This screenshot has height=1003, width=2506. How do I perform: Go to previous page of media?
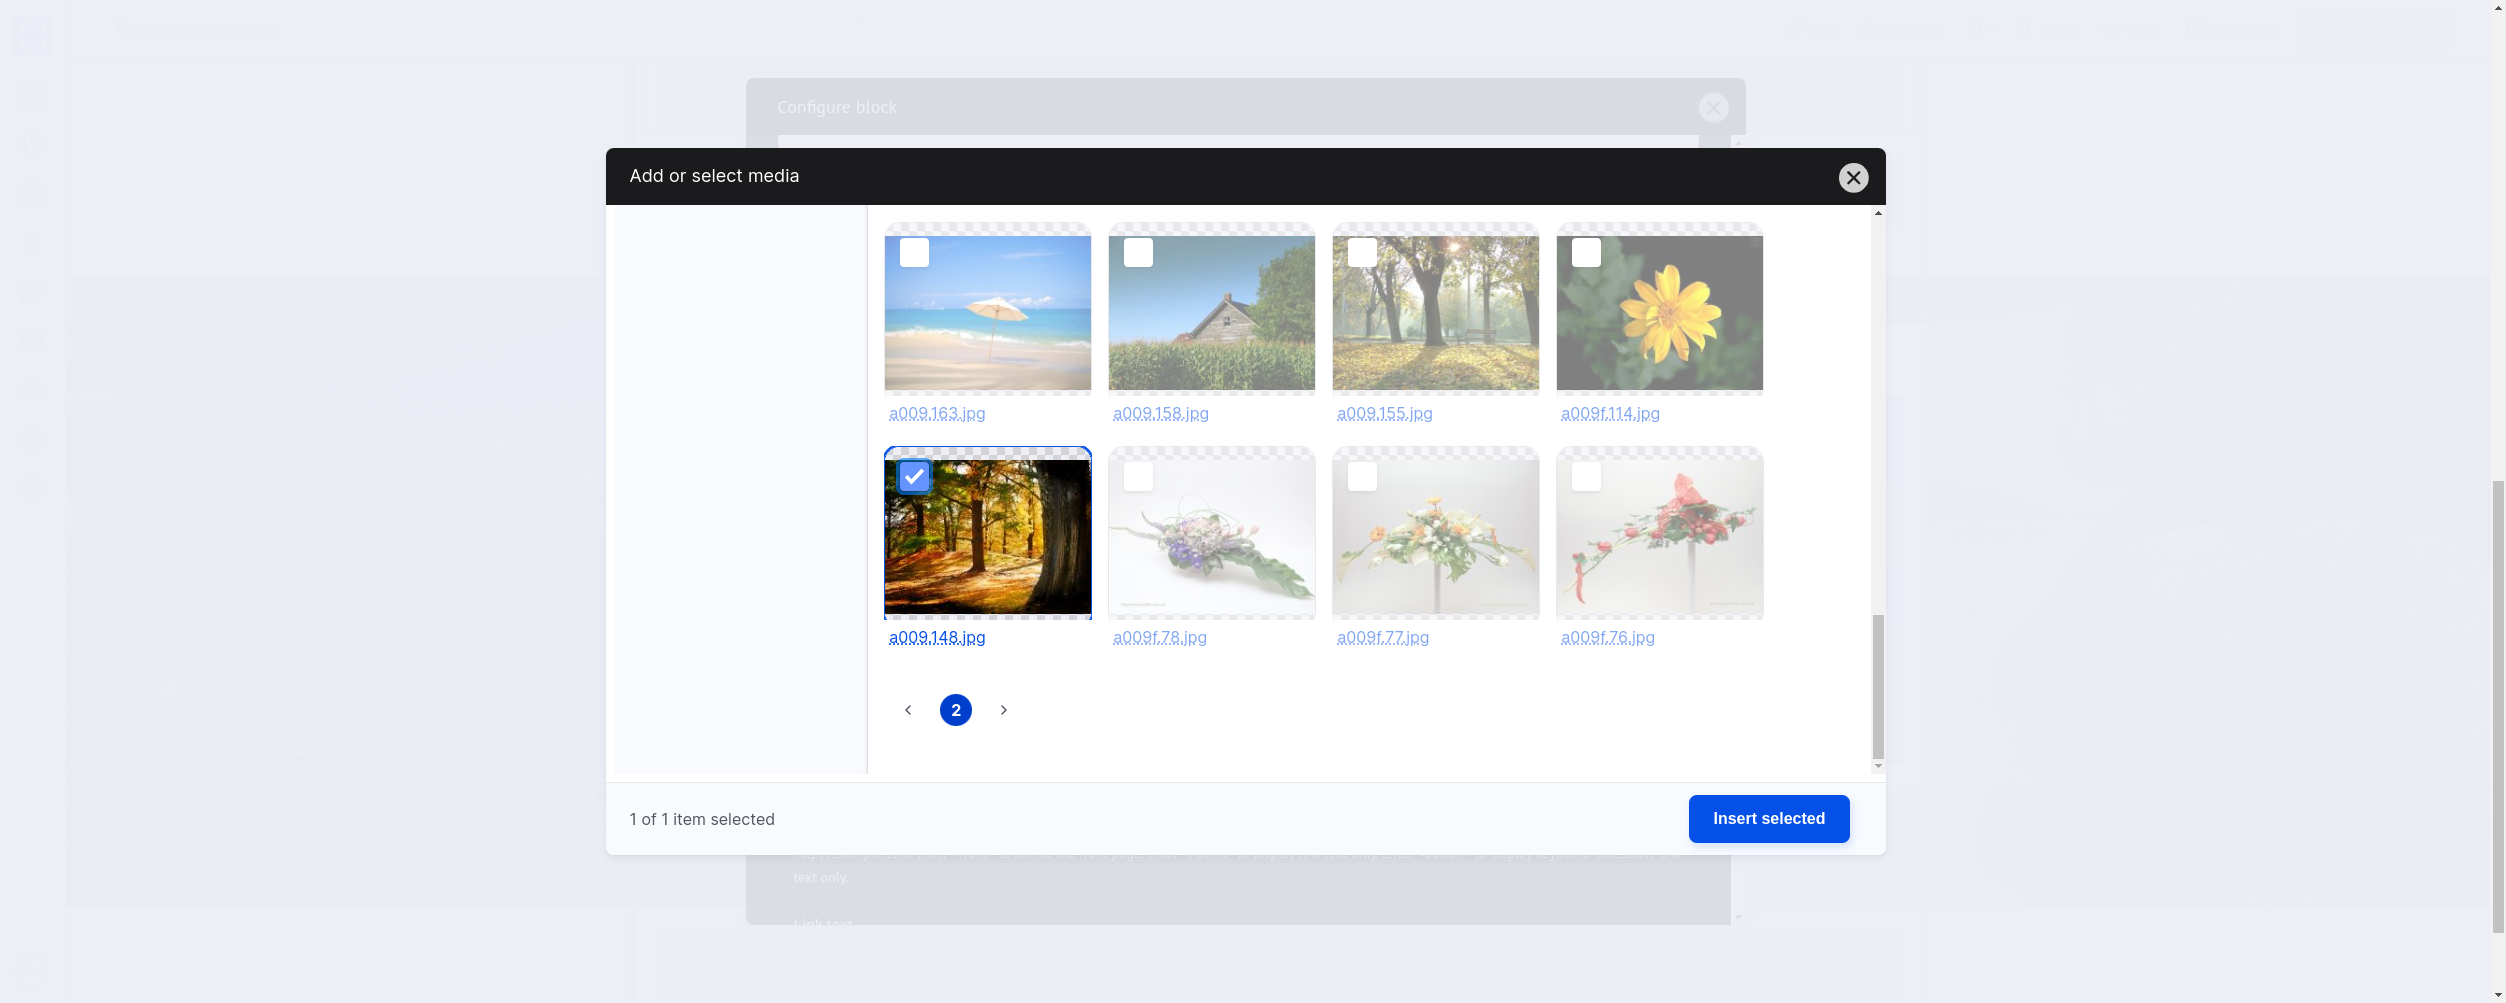tap(908, 710)
